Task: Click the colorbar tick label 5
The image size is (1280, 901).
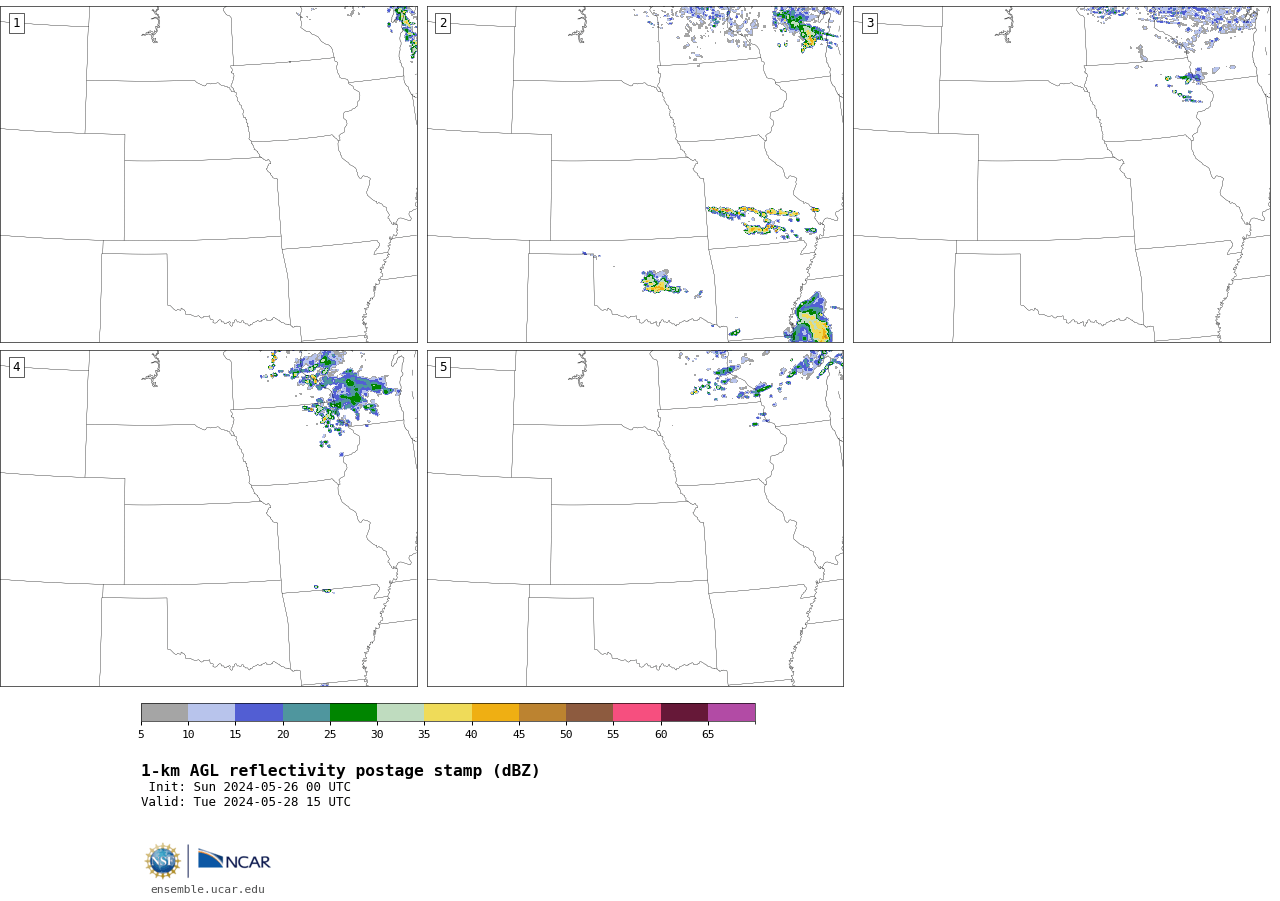Action: point(141,735)
